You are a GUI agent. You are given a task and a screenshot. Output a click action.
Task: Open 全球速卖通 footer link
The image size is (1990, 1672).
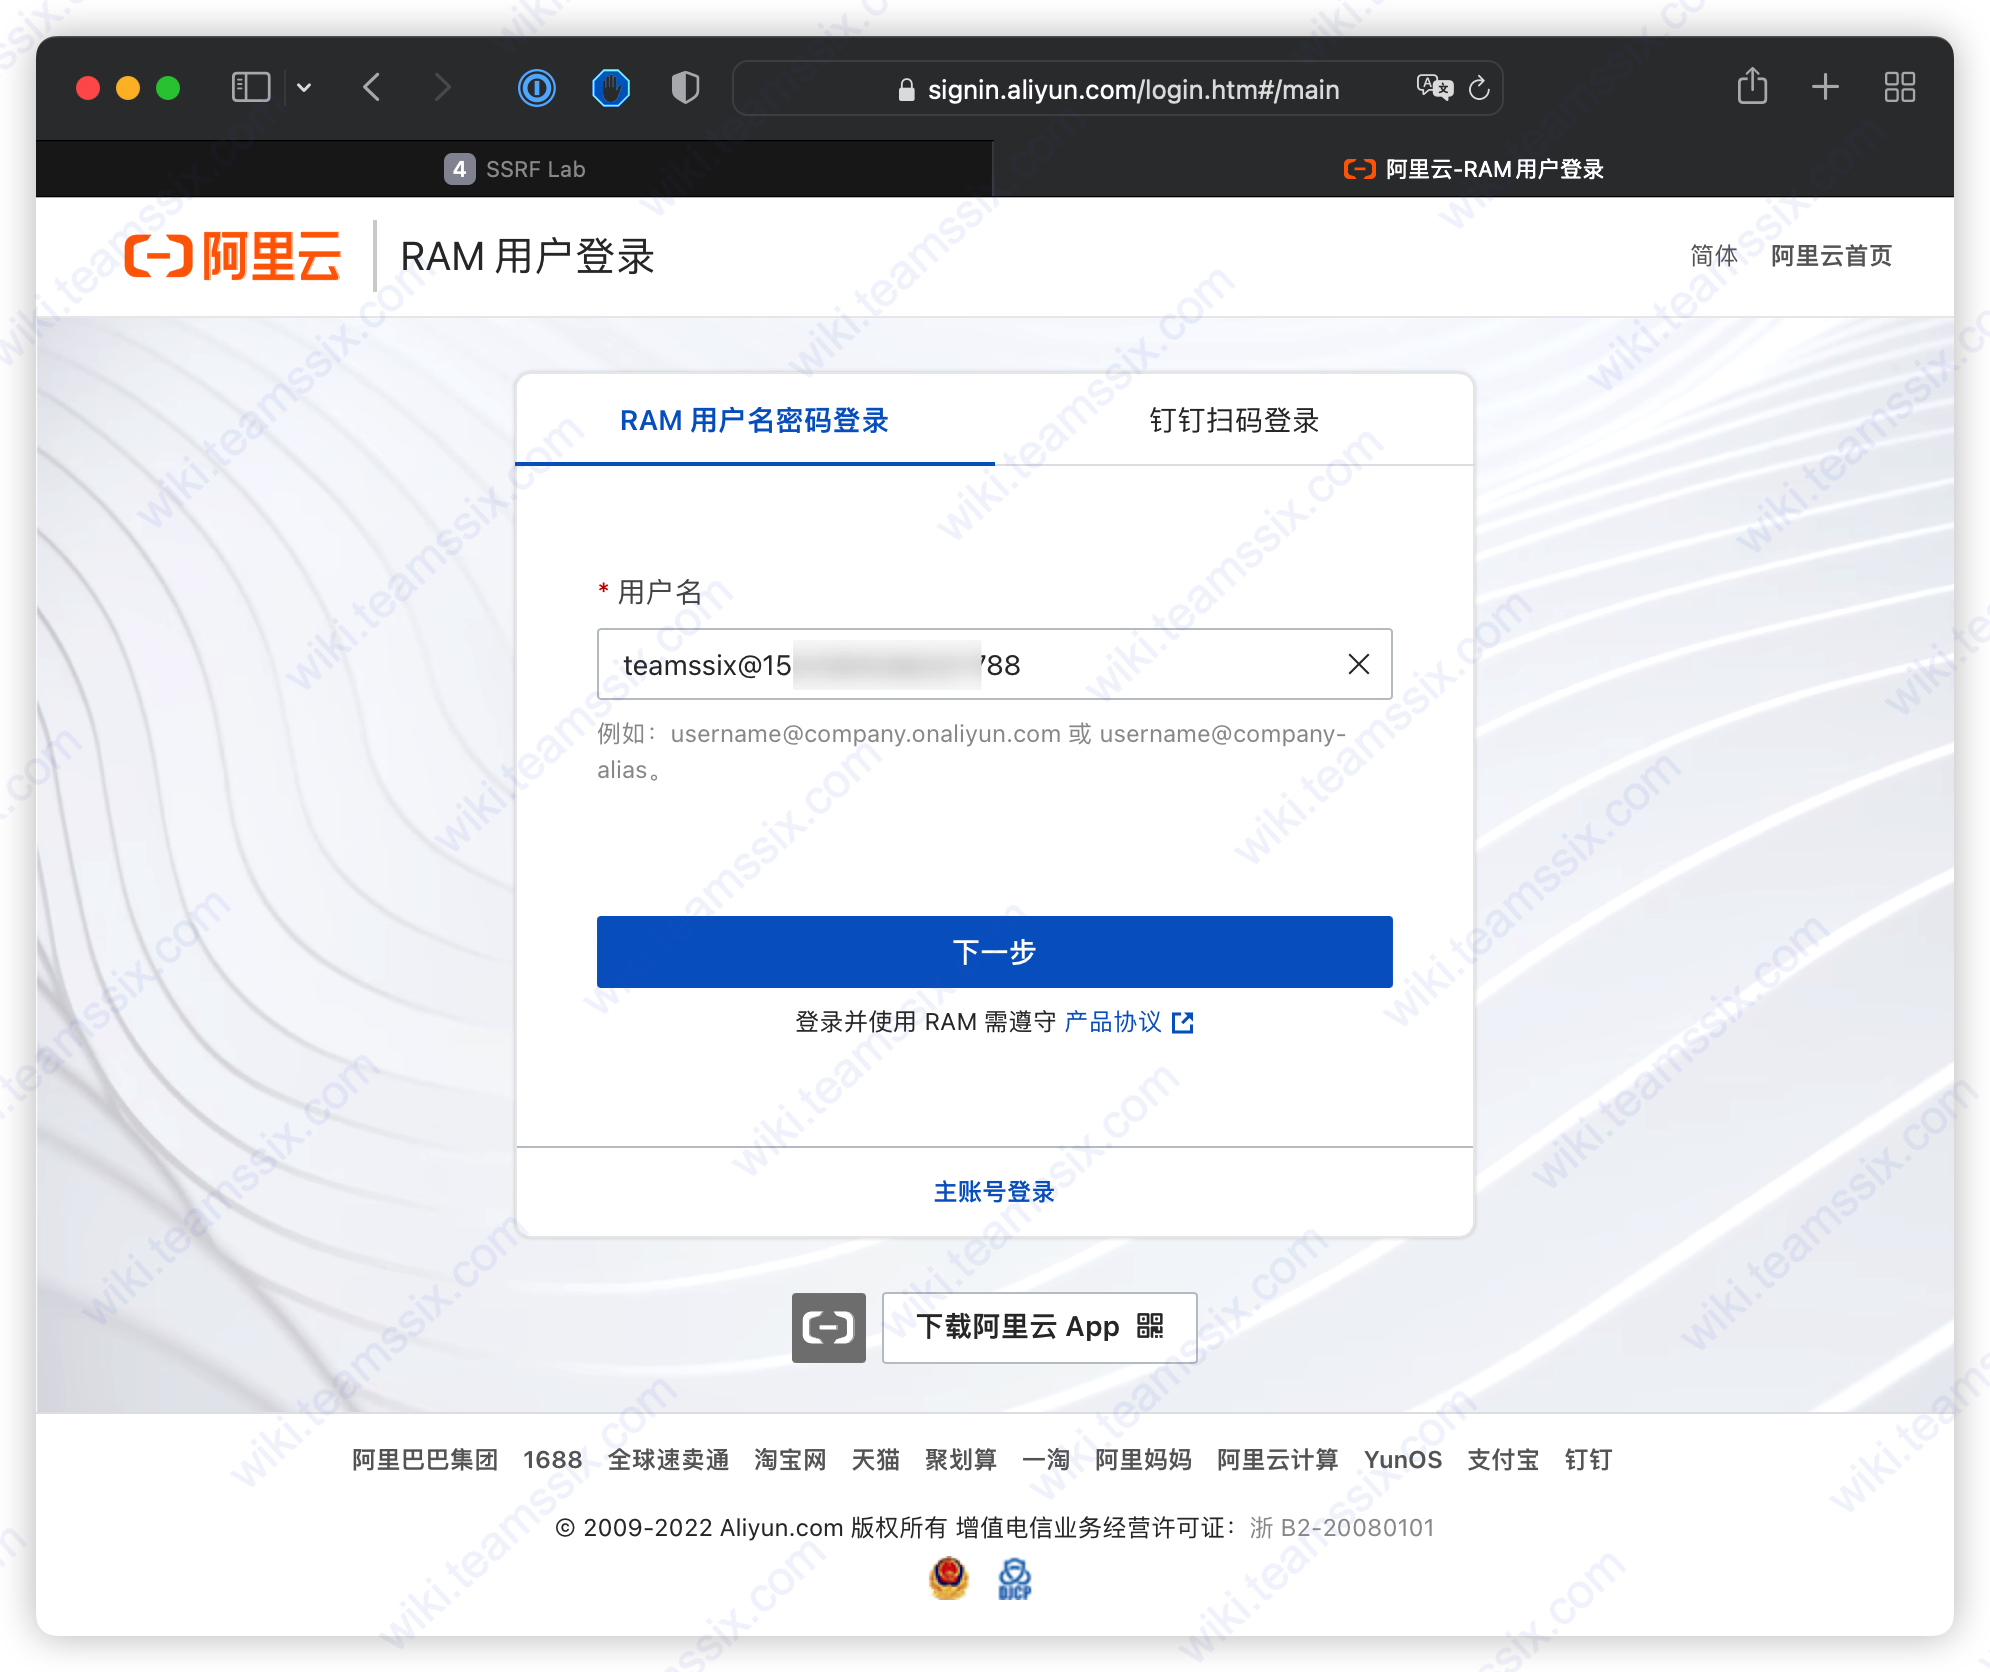668,1460
